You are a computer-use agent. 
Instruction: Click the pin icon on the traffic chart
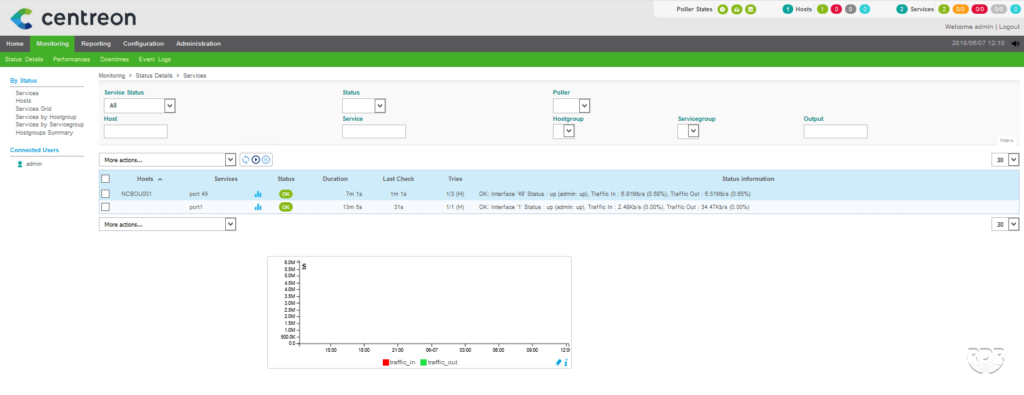558,362
